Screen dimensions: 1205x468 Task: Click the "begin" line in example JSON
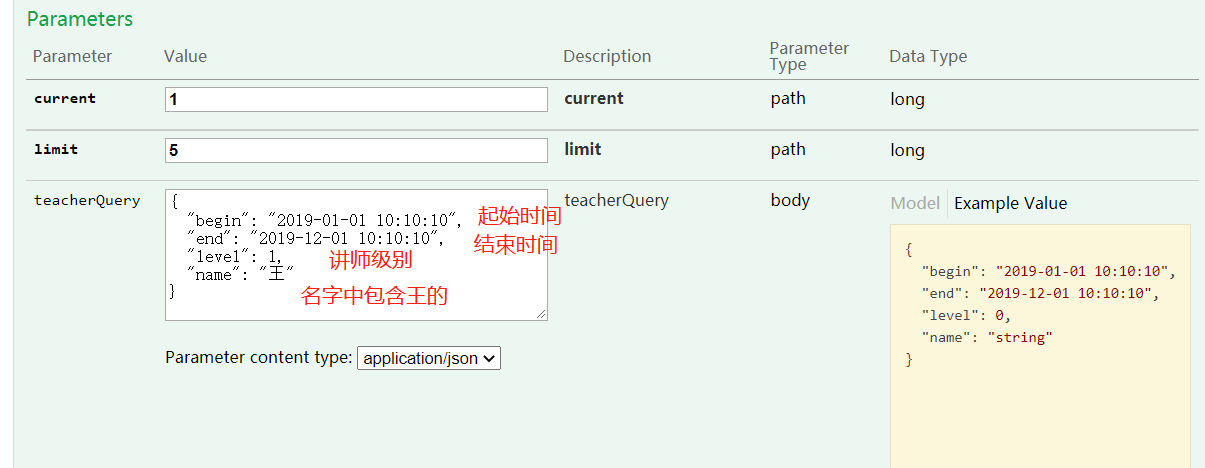1049,271
